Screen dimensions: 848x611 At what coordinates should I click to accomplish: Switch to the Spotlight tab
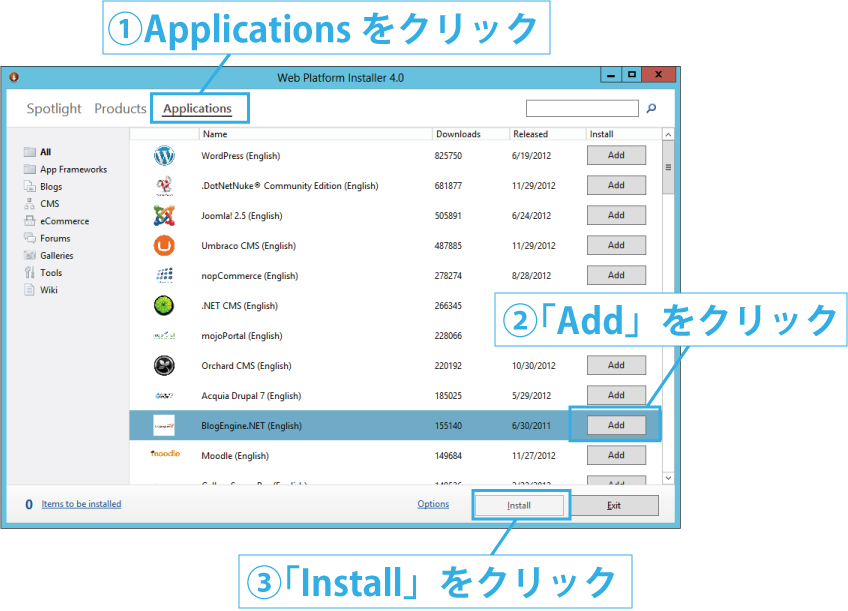coord(54,109)
